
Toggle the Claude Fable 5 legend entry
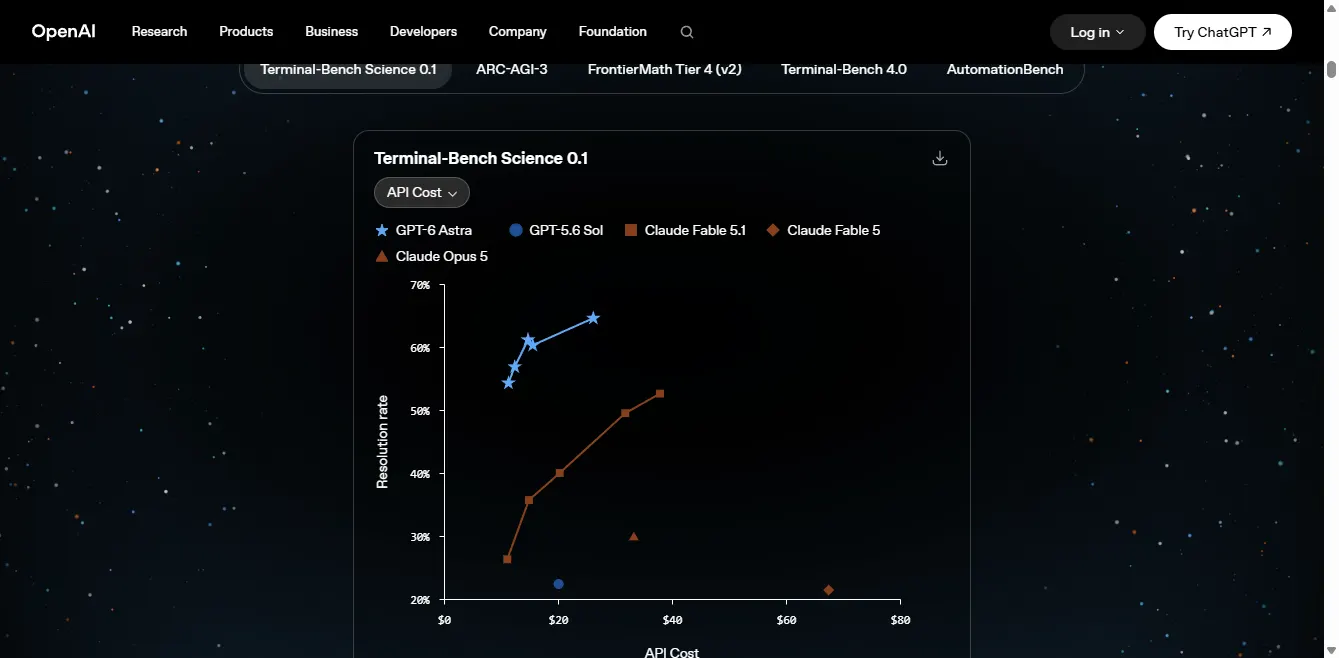[823, 230]
